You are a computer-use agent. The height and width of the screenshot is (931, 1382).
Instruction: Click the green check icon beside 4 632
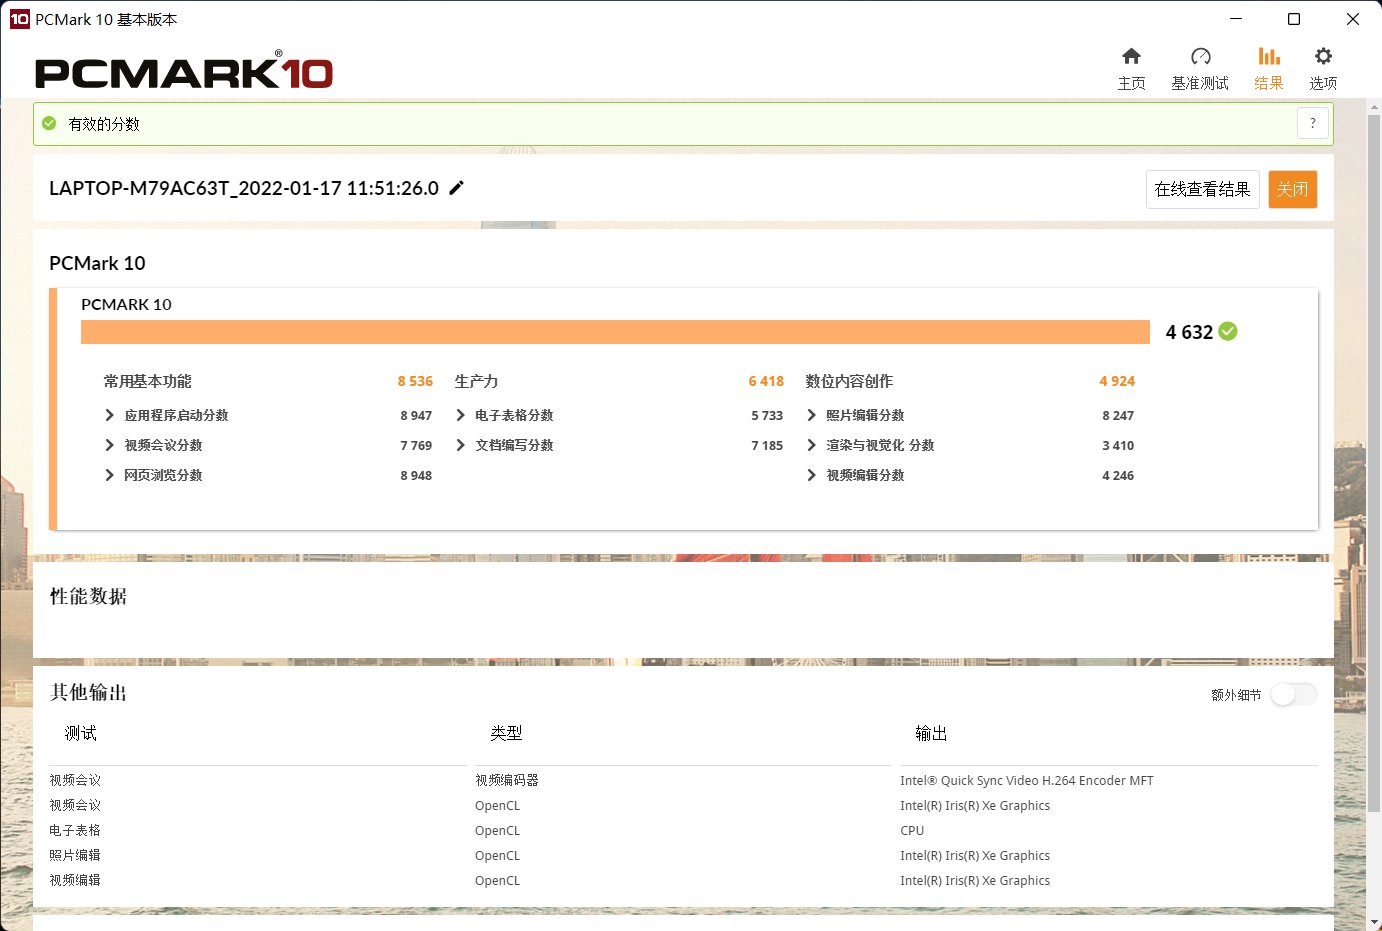1228,331
